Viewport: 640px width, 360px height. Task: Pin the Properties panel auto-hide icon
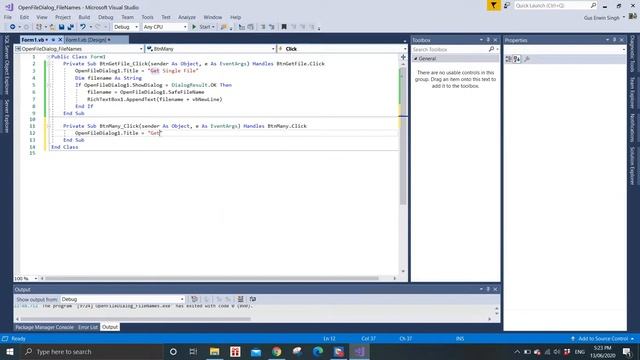pyautogui.click(x=614, y=40)
